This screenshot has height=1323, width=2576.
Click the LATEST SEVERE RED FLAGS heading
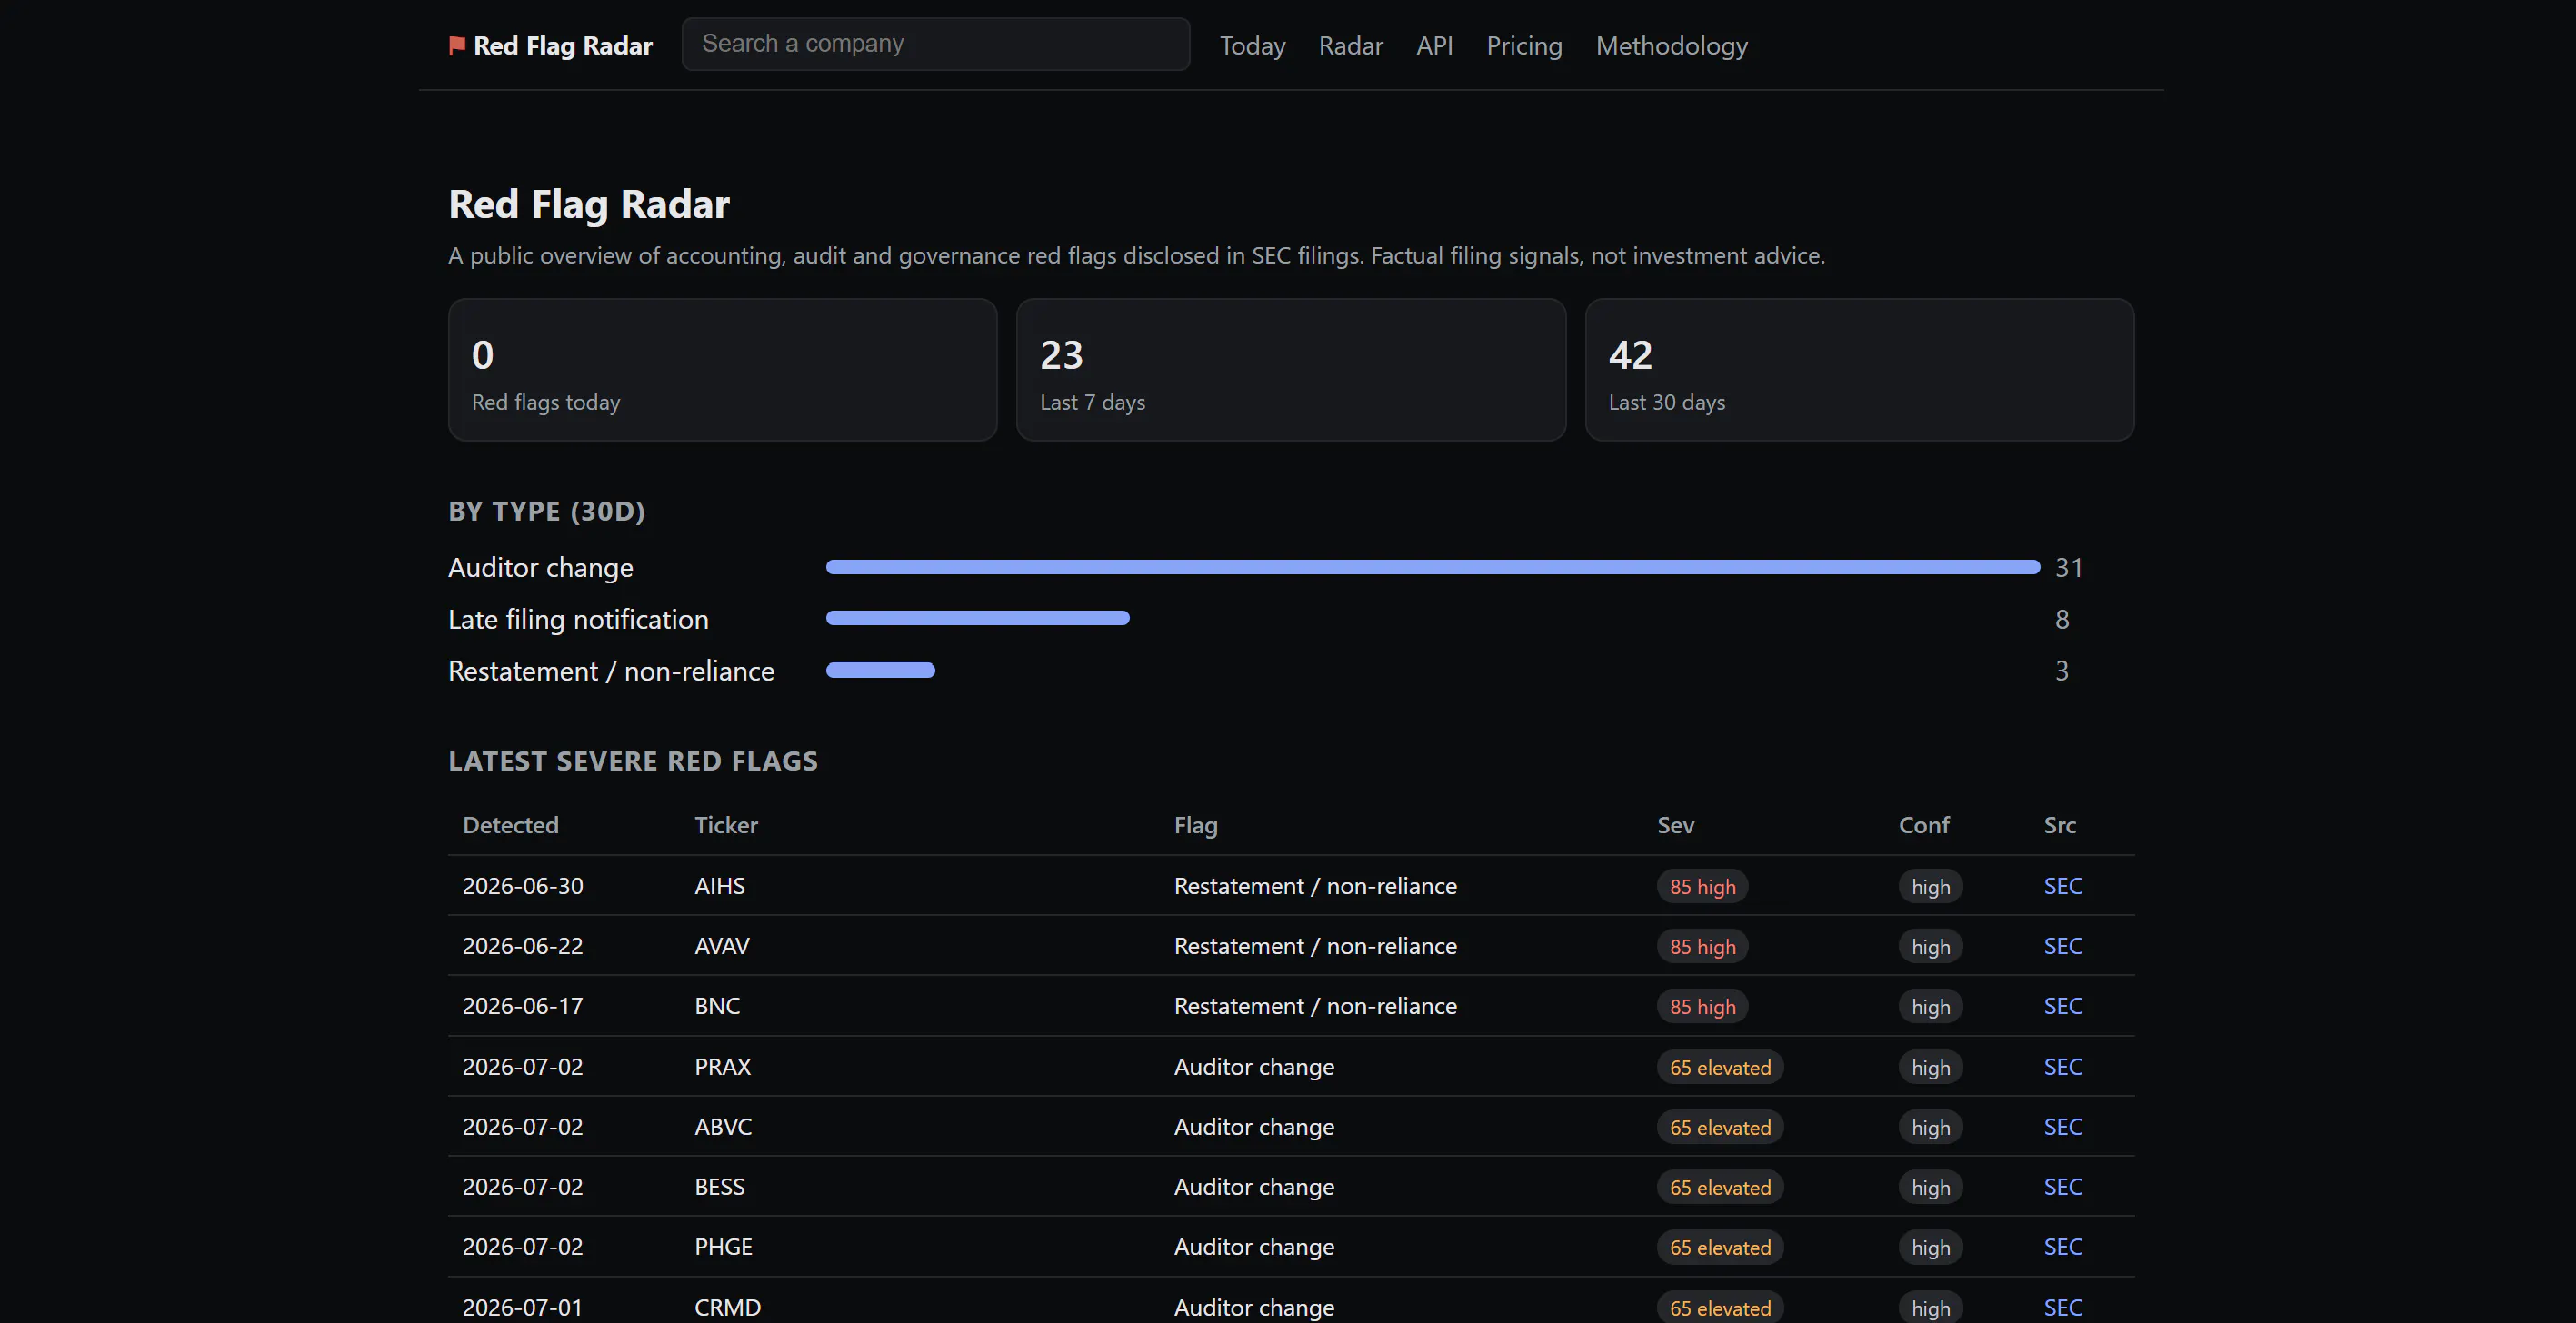point(633,762)
